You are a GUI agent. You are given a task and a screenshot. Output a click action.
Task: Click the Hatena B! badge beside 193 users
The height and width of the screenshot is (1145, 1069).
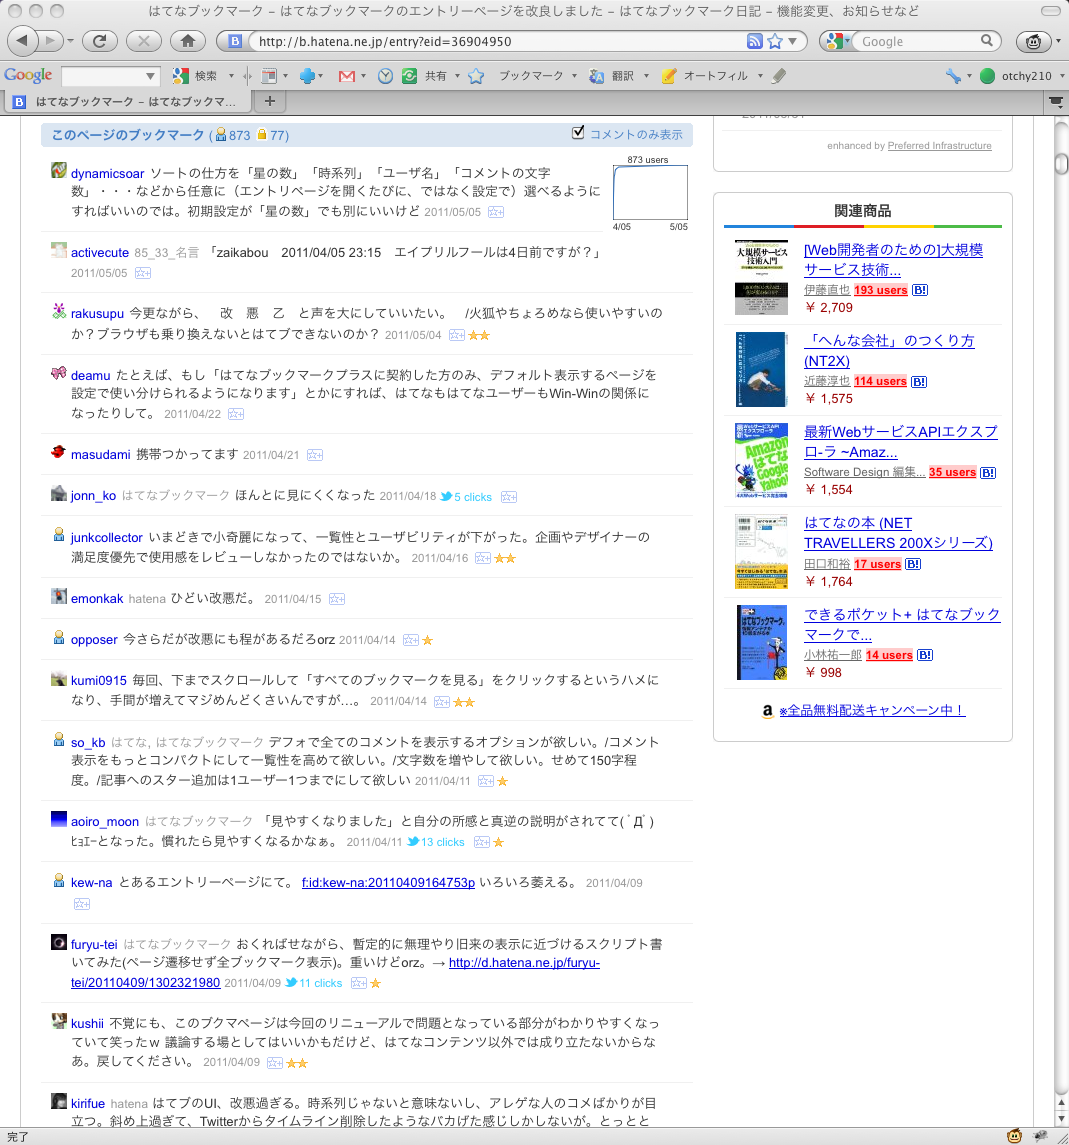click(x=920, y=290)
